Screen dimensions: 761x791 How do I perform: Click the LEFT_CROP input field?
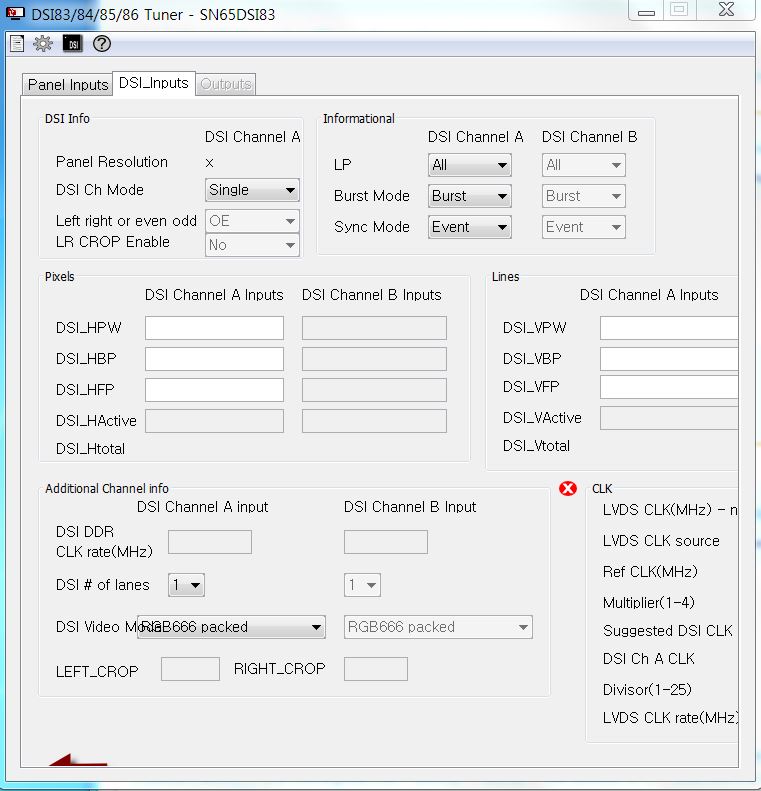click(x=190, y=669)
